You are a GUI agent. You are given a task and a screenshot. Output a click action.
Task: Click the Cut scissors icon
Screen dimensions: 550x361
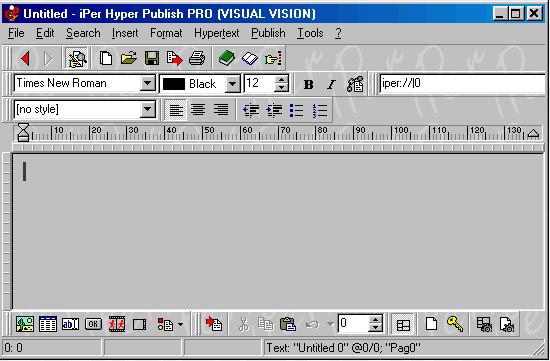243,324
